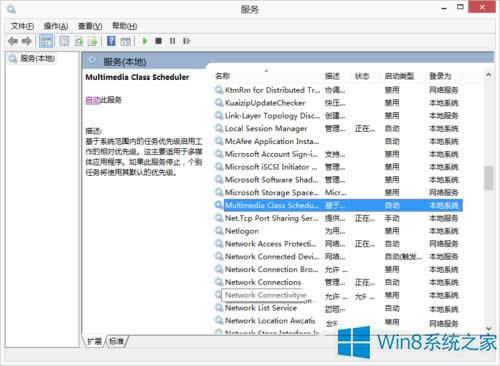Click 手动 startup type of Net.Tcp Port Sharing
This screenshot has height=366, width=500.
(392, 219)
